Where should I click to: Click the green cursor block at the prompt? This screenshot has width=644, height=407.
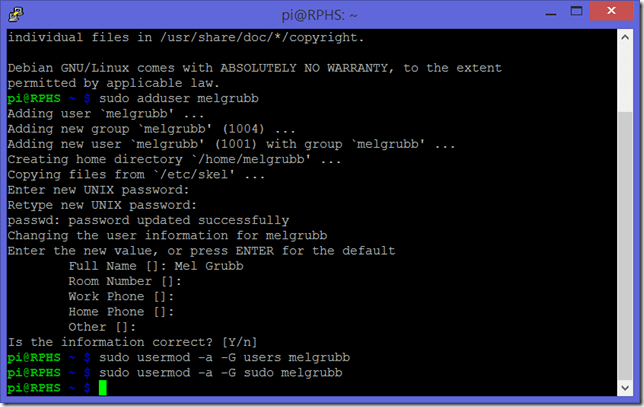click(102, 387)
